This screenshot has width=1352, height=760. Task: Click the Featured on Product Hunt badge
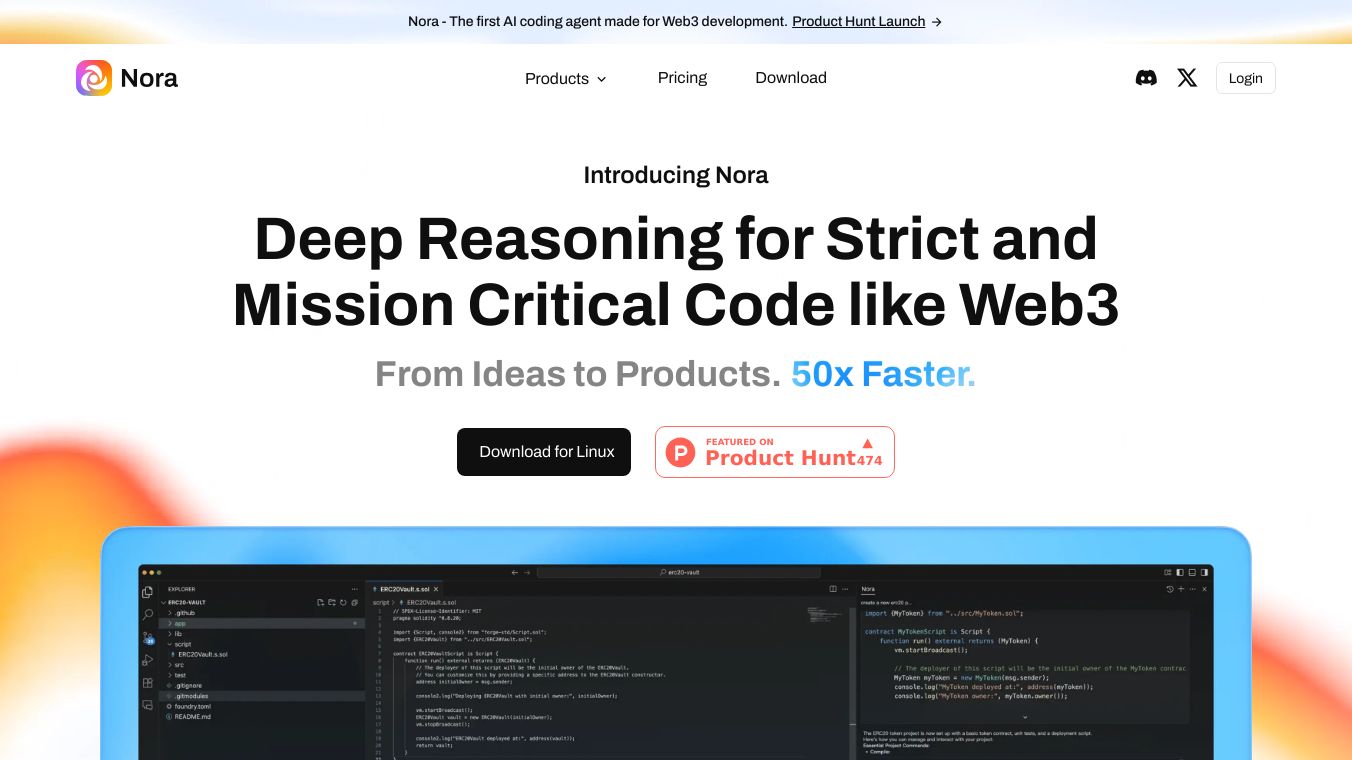click(x=775, y=452)
